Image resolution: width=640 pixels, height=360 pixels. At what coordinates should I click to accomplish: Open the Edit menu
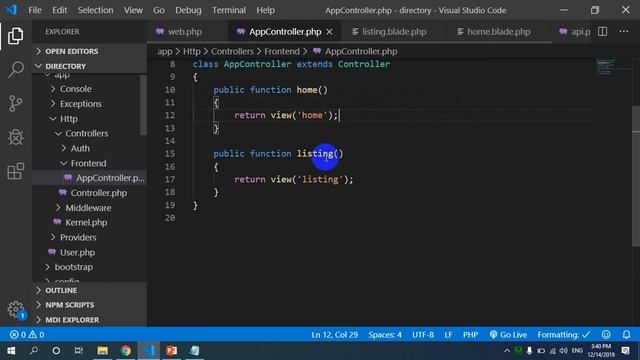coord(60,10)
